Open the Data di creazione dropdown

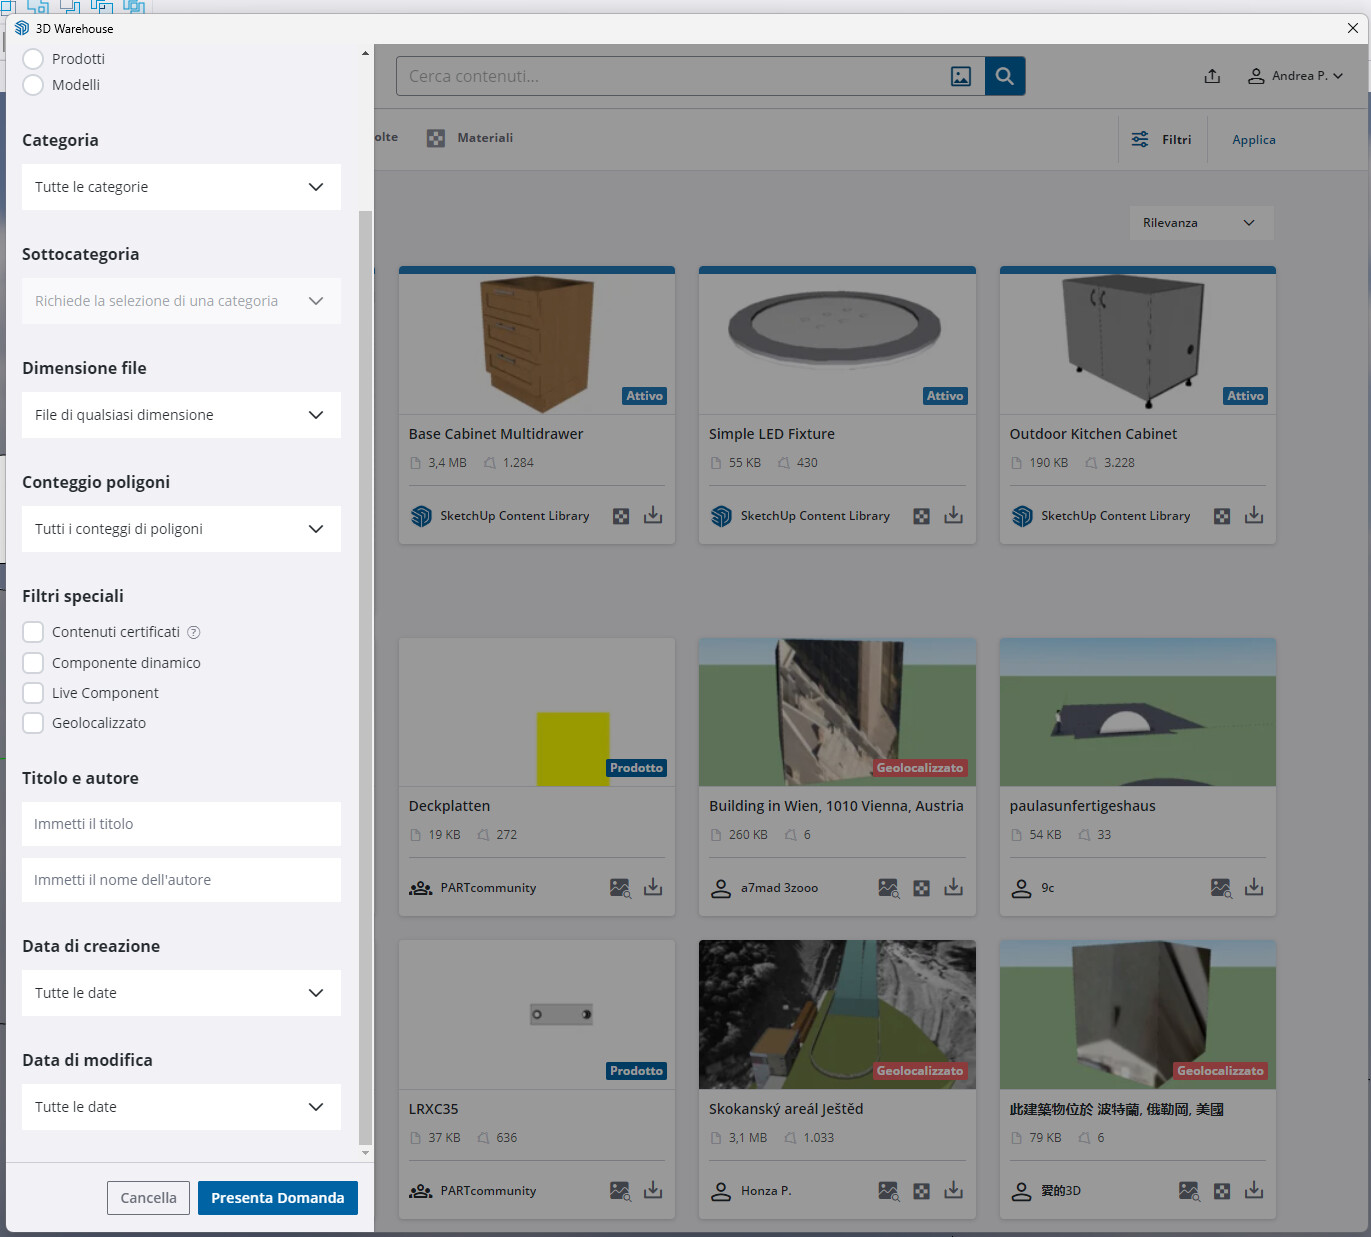pos(181,993)
